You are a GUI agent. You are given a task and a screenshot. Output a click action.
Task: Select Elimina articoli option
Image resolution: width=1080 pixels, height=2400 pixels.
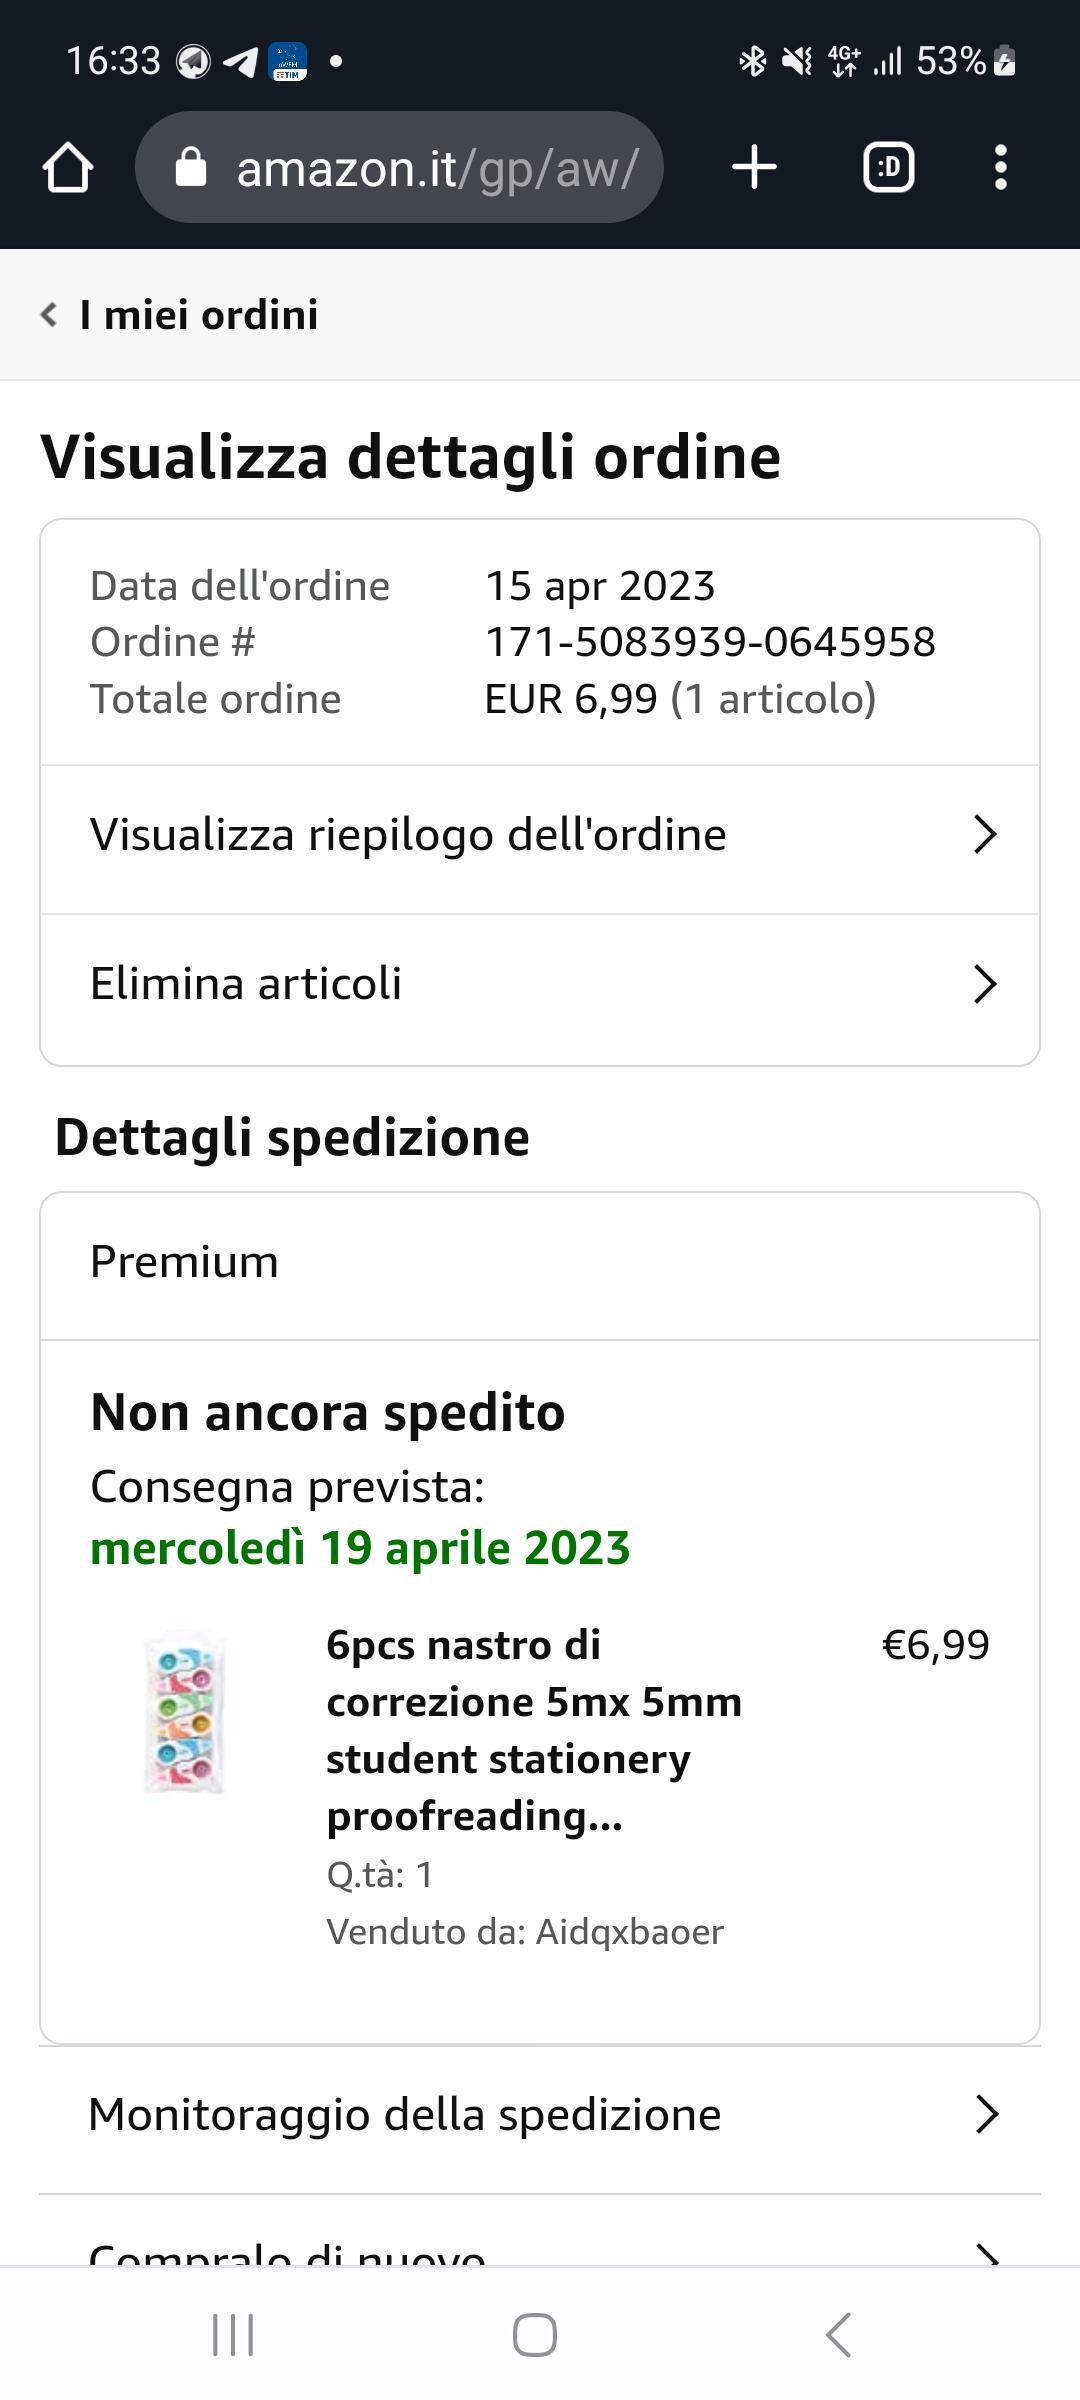[246, 985]
